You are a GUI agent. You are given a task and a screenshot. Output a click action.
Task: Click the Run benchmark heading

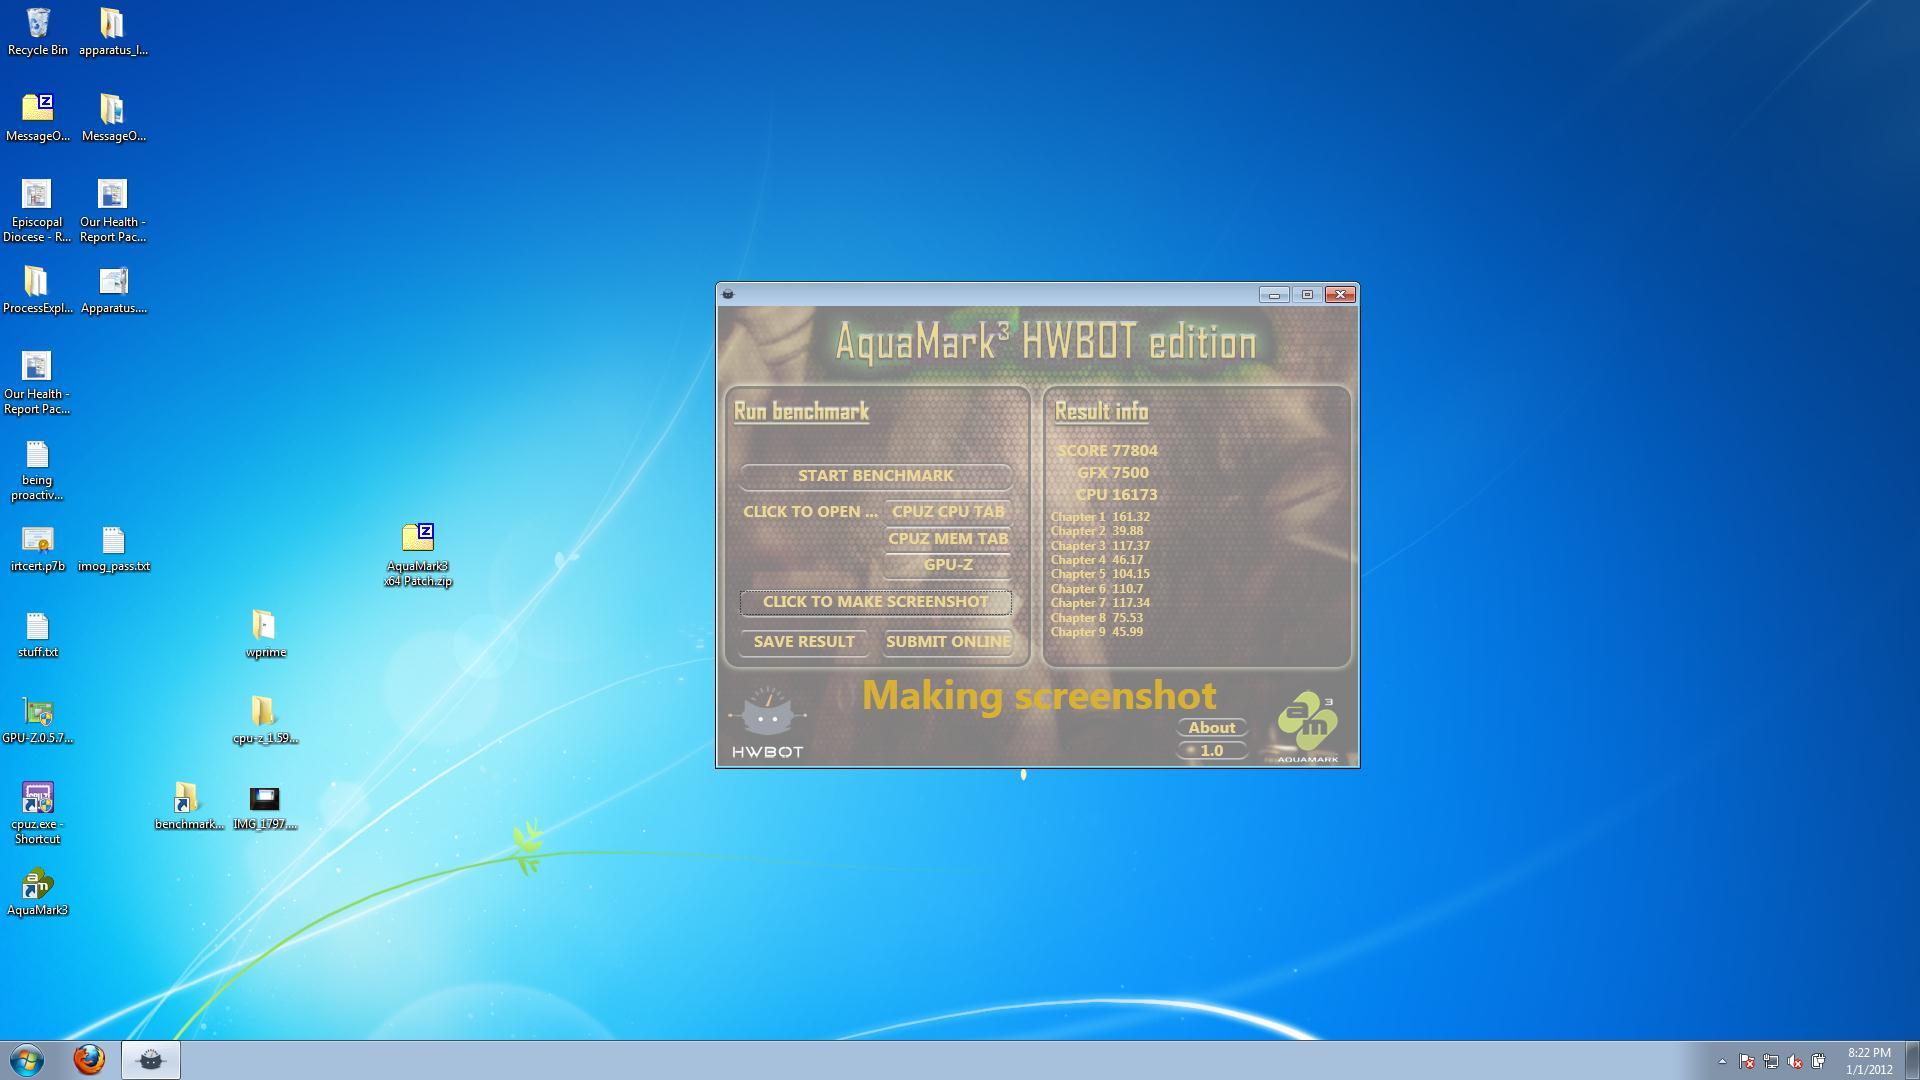[801, 412]
